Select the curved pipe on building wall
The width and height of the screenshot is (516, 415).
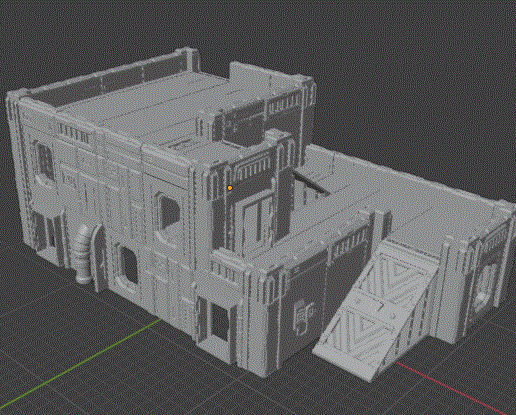[83, 254]
